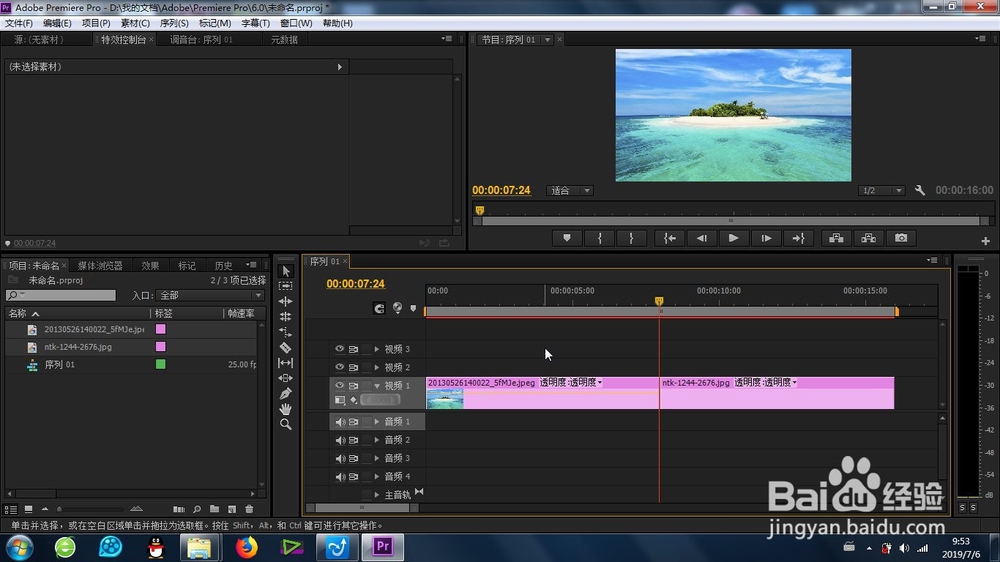The width and height of the screenshot is (1000, 562).
Task: Open the project panel In filter dropdown
Action: (209, 295)
